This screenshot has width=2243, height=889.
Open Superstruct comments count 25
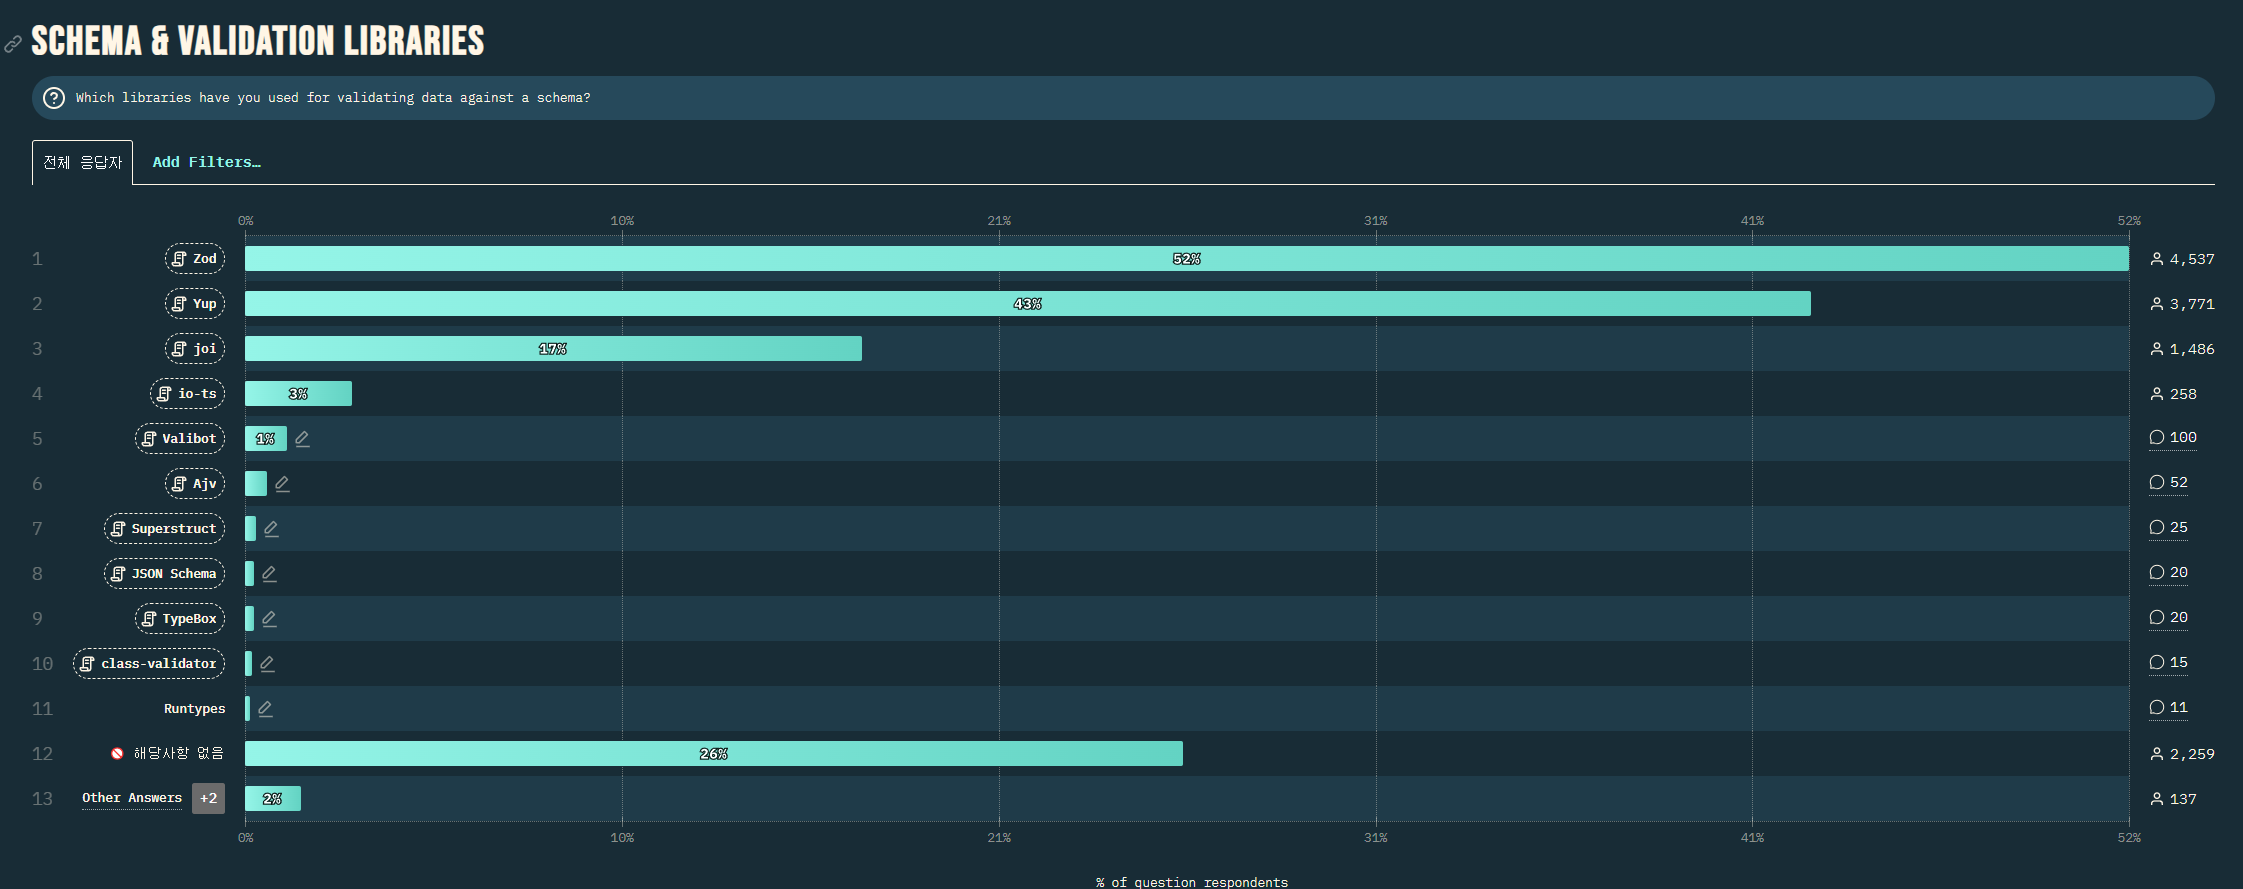coord(2169,528)
